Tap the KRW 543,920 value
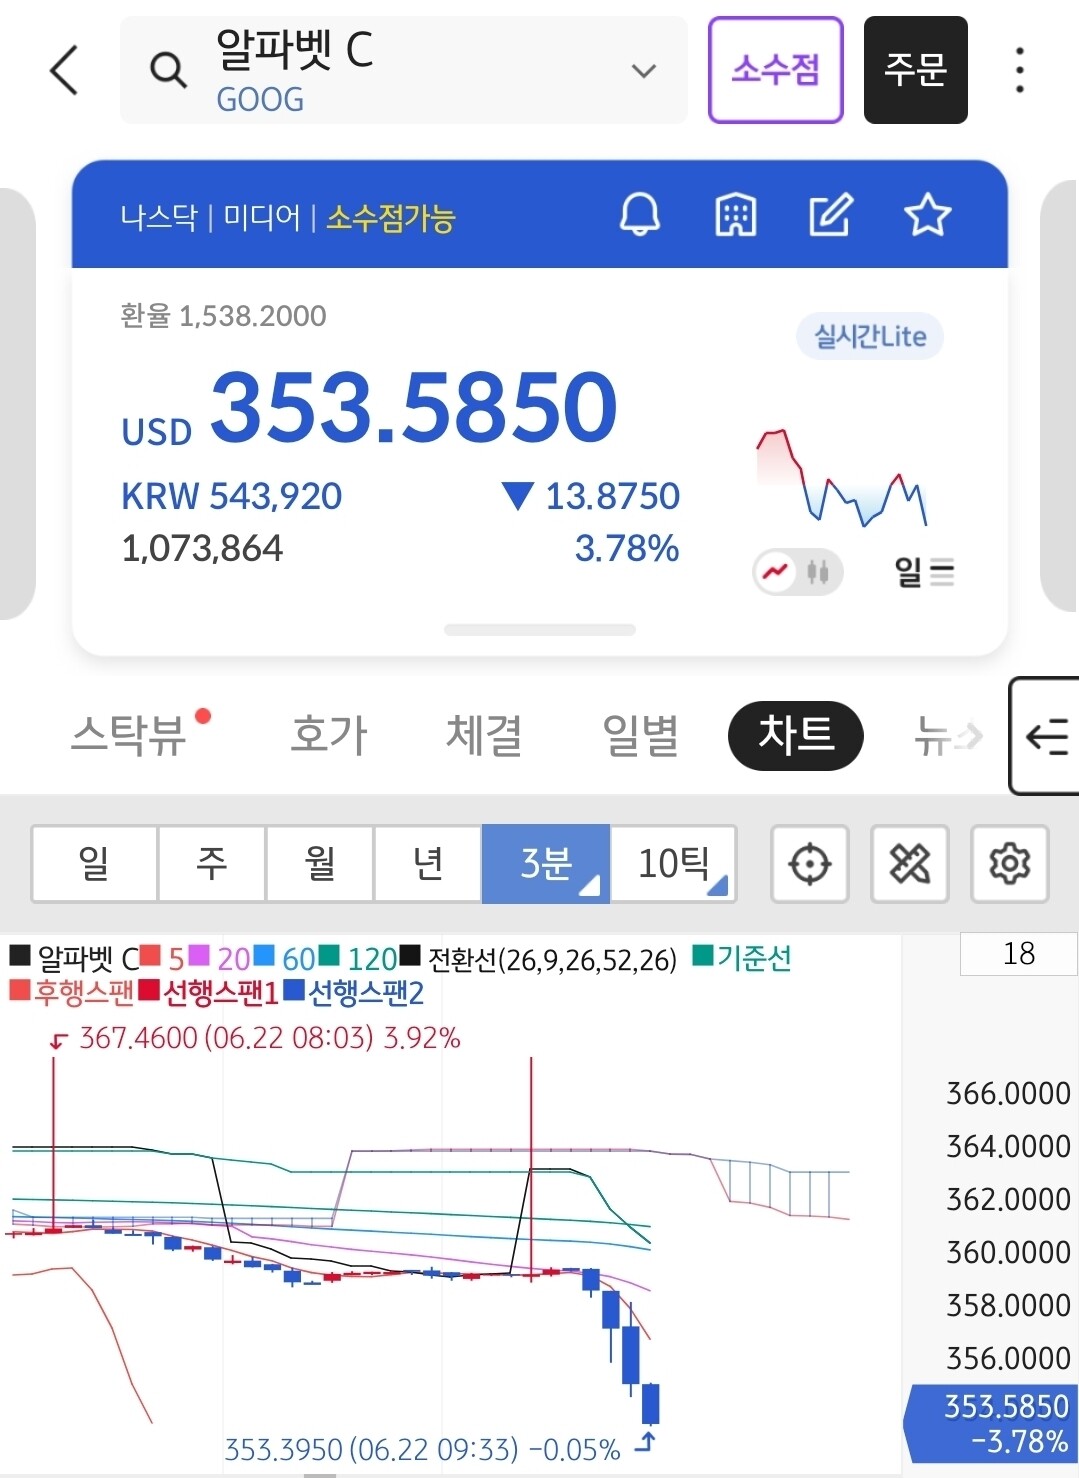Image resolution: width=1079 pixels, height=1478 pixels. tap(231, 496)
